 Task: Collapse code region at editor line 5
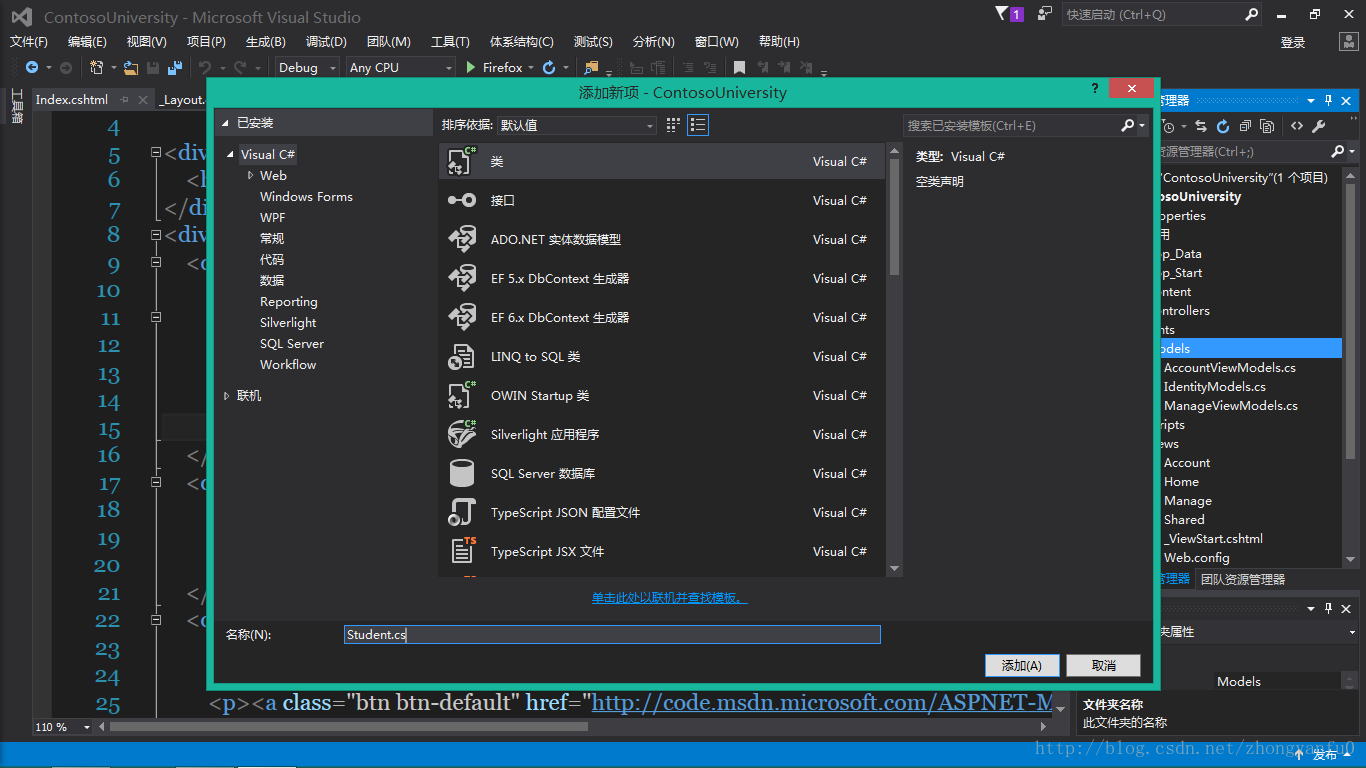tap(155, 153)
